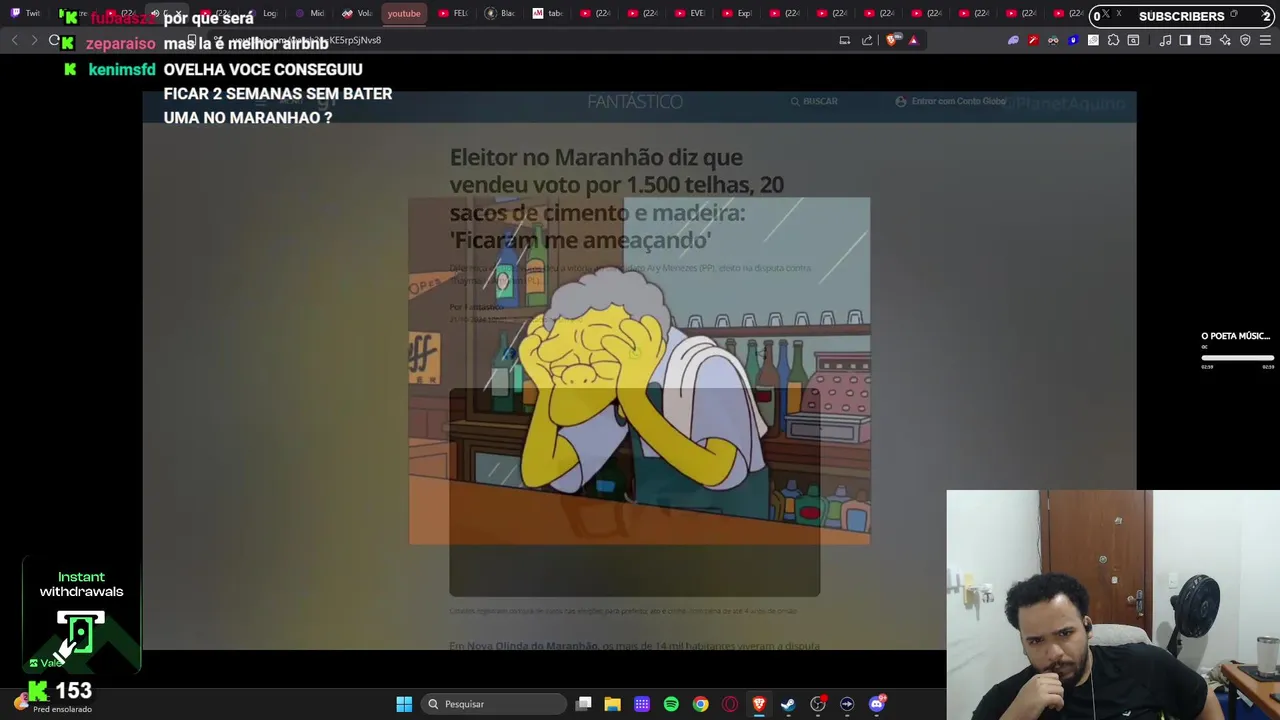Image resolution: width=1280 pixels, height=720 pixels.
Task: Switch to the 'FEL' YouTube tab
Action: pos(453,13)
